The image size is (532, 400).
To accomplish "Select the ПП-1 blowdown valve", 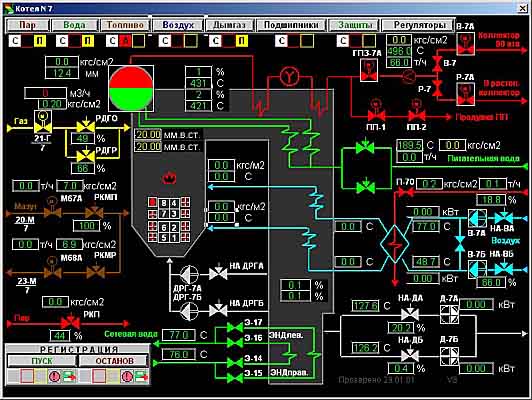I will [x=376, y=111].
